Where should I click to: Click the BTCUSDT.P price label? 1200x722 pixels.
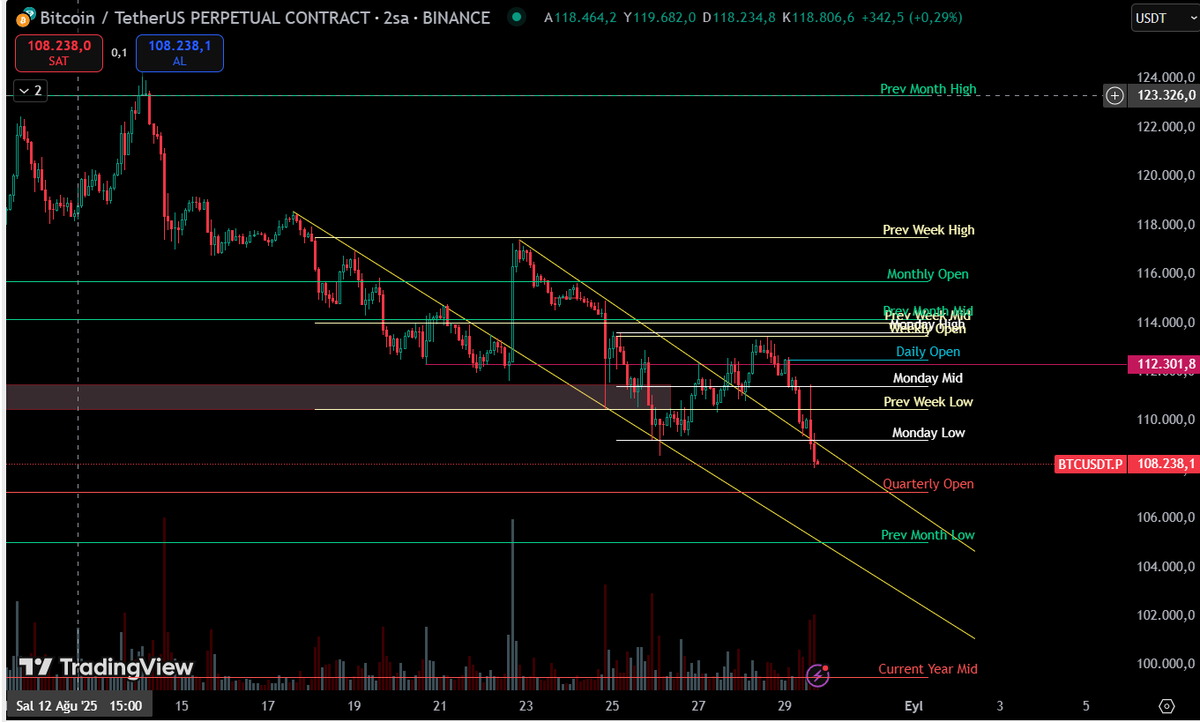(1092, 464)
